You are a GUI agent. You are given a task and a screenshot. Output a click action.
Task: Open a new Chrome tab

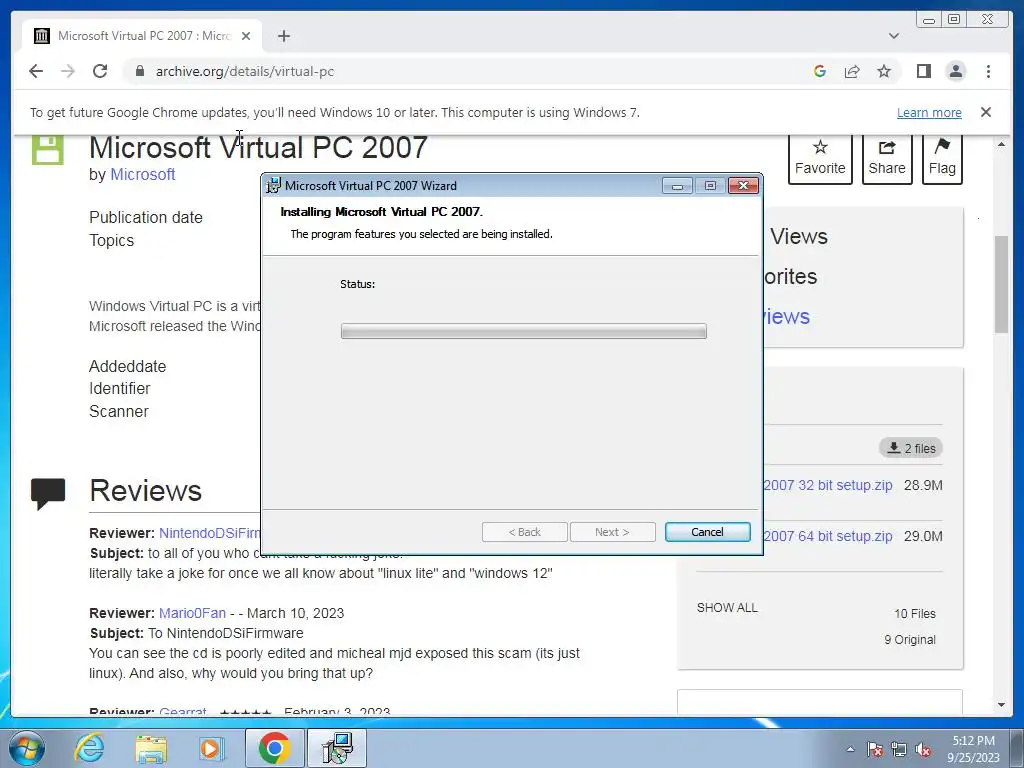tap(283, 36)
